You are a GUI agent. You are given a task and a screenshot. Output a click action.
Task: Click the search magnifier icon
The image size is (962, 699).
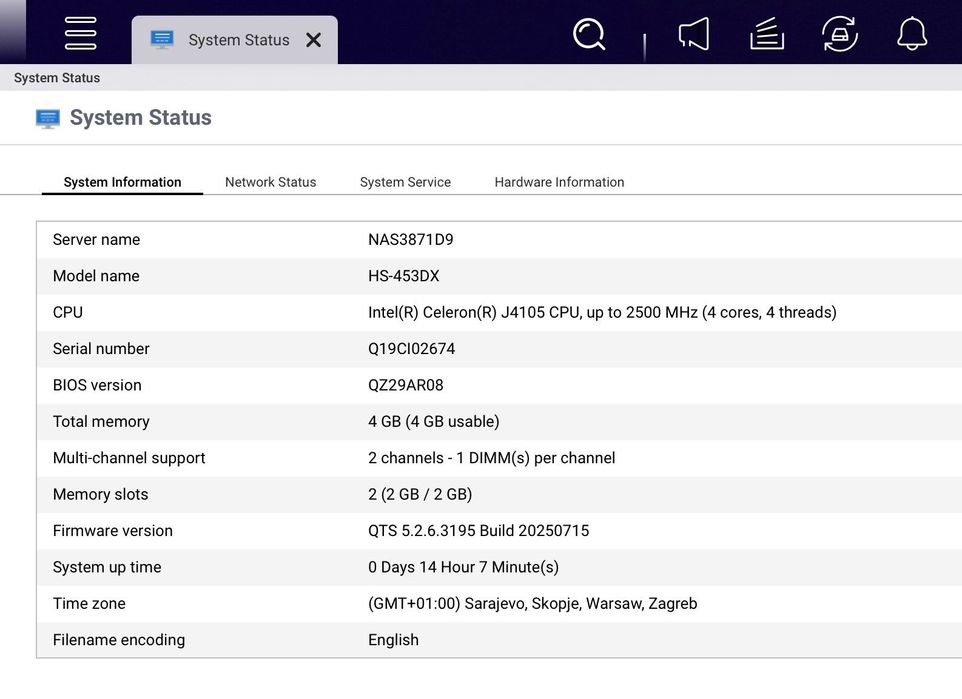pyautogui.click(x=589, y=35)
